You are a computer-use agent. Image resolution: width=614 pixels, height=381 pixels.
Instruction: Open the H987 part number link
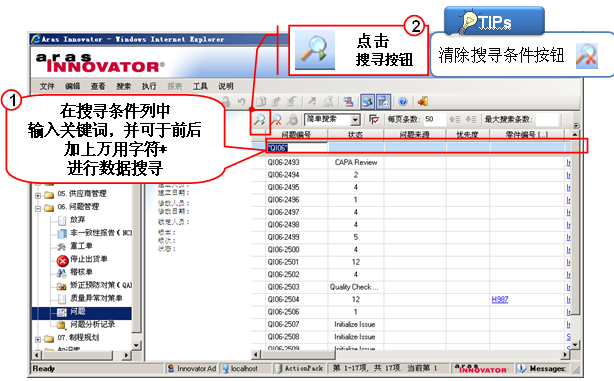[x=500, y=300]
